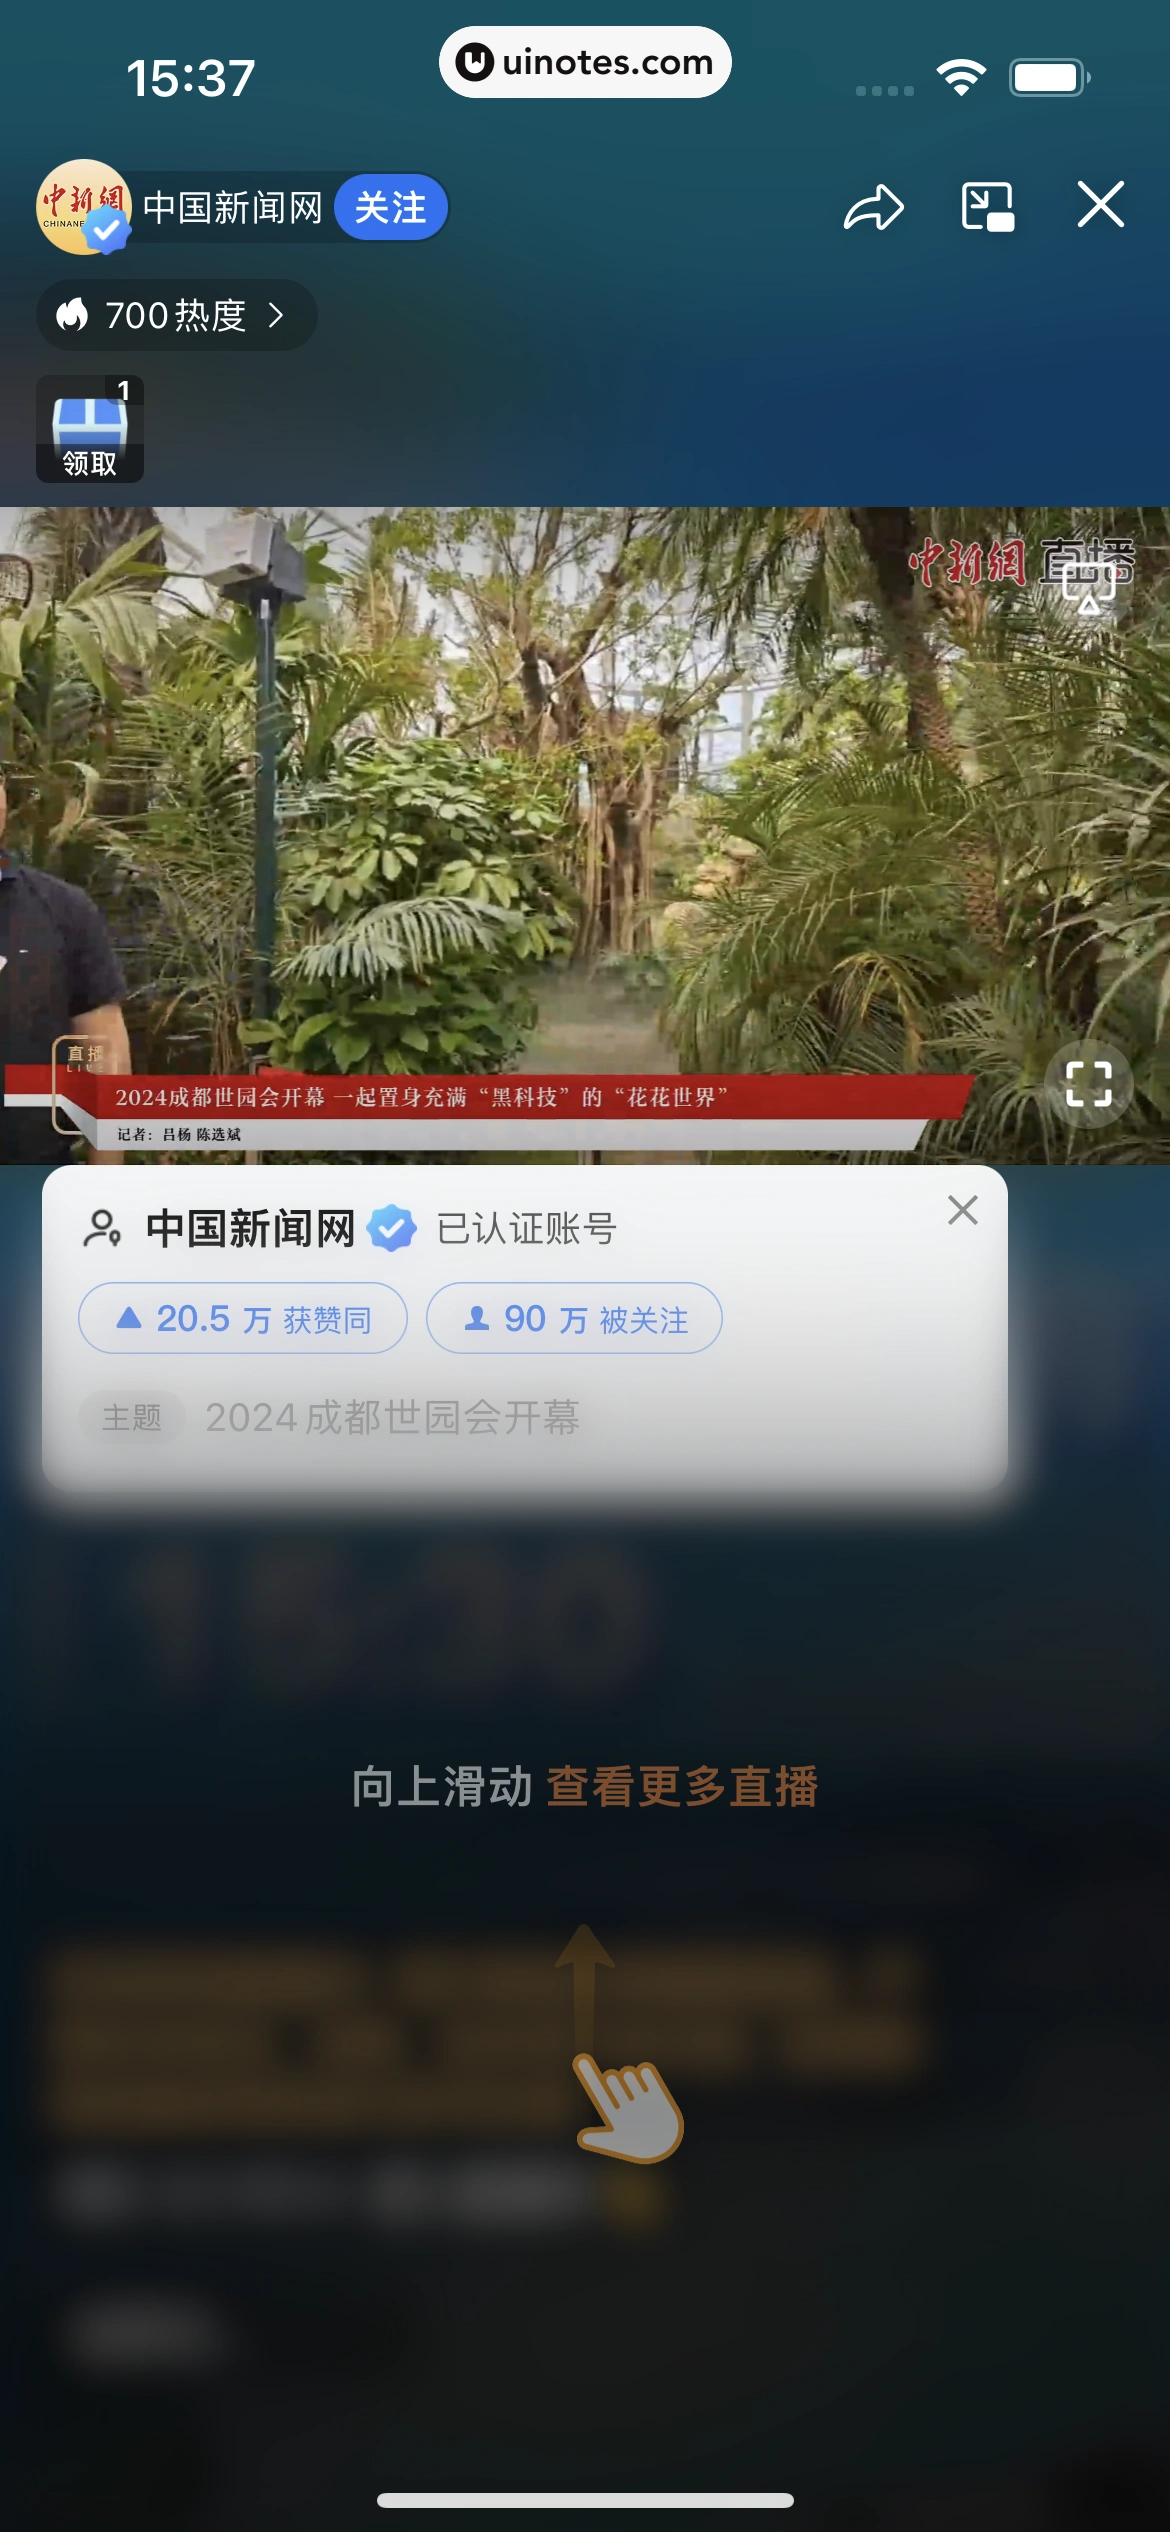Tap the 中国新闻网 channel name at top
This screenshot has height=2532, width=1170.
[233, 208]
